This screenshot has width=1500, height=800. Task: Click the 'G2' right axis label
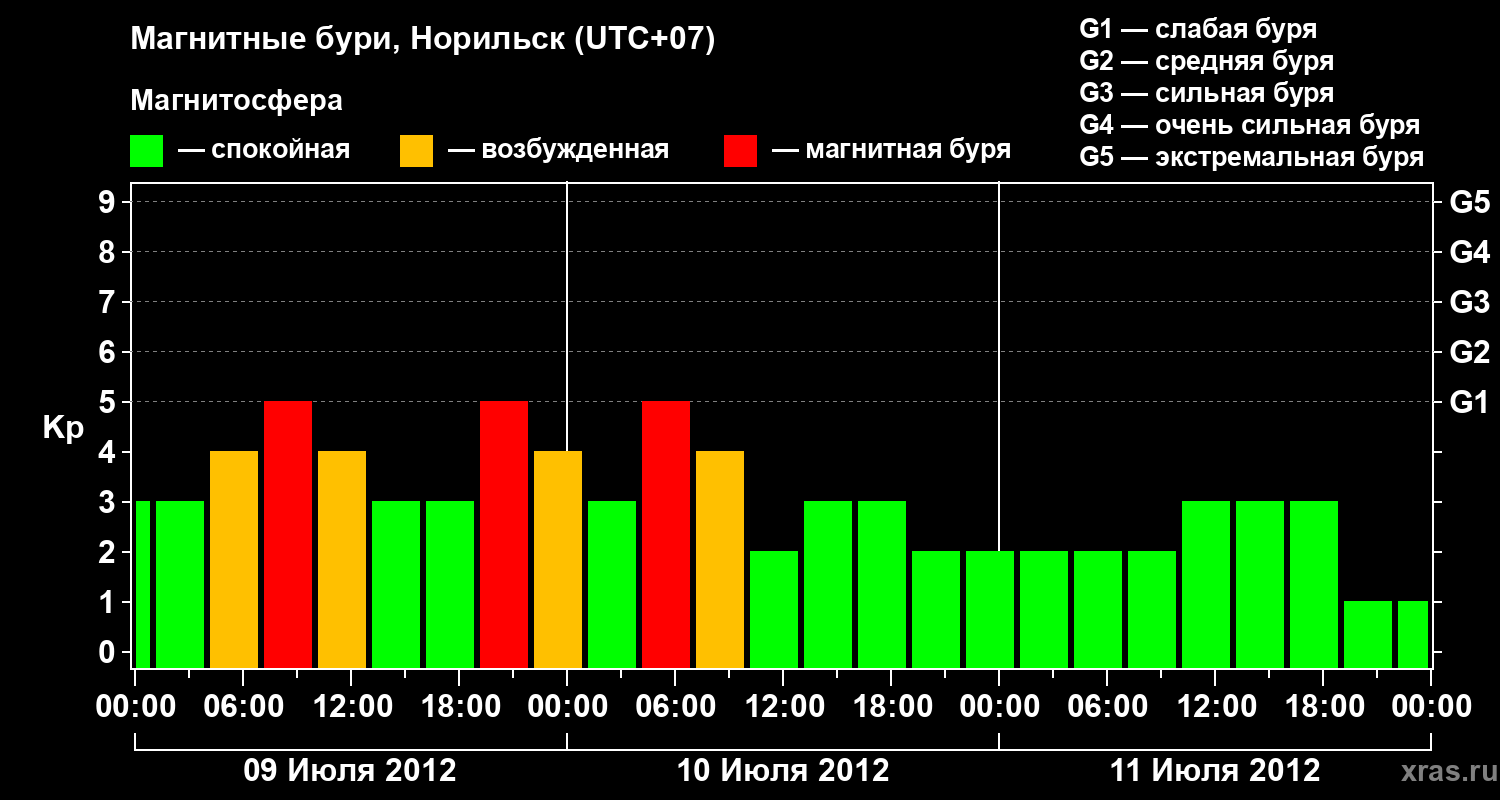(x=1469, y=352)
